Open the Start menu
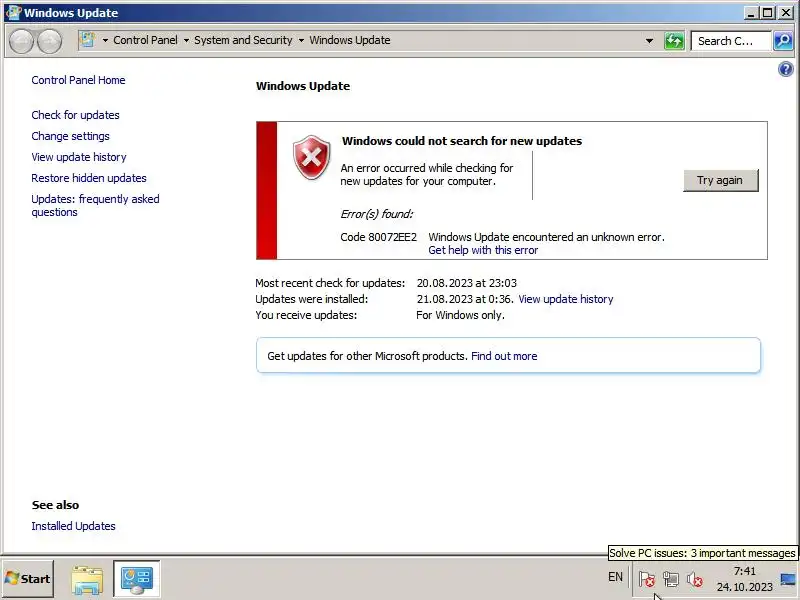 28,579
